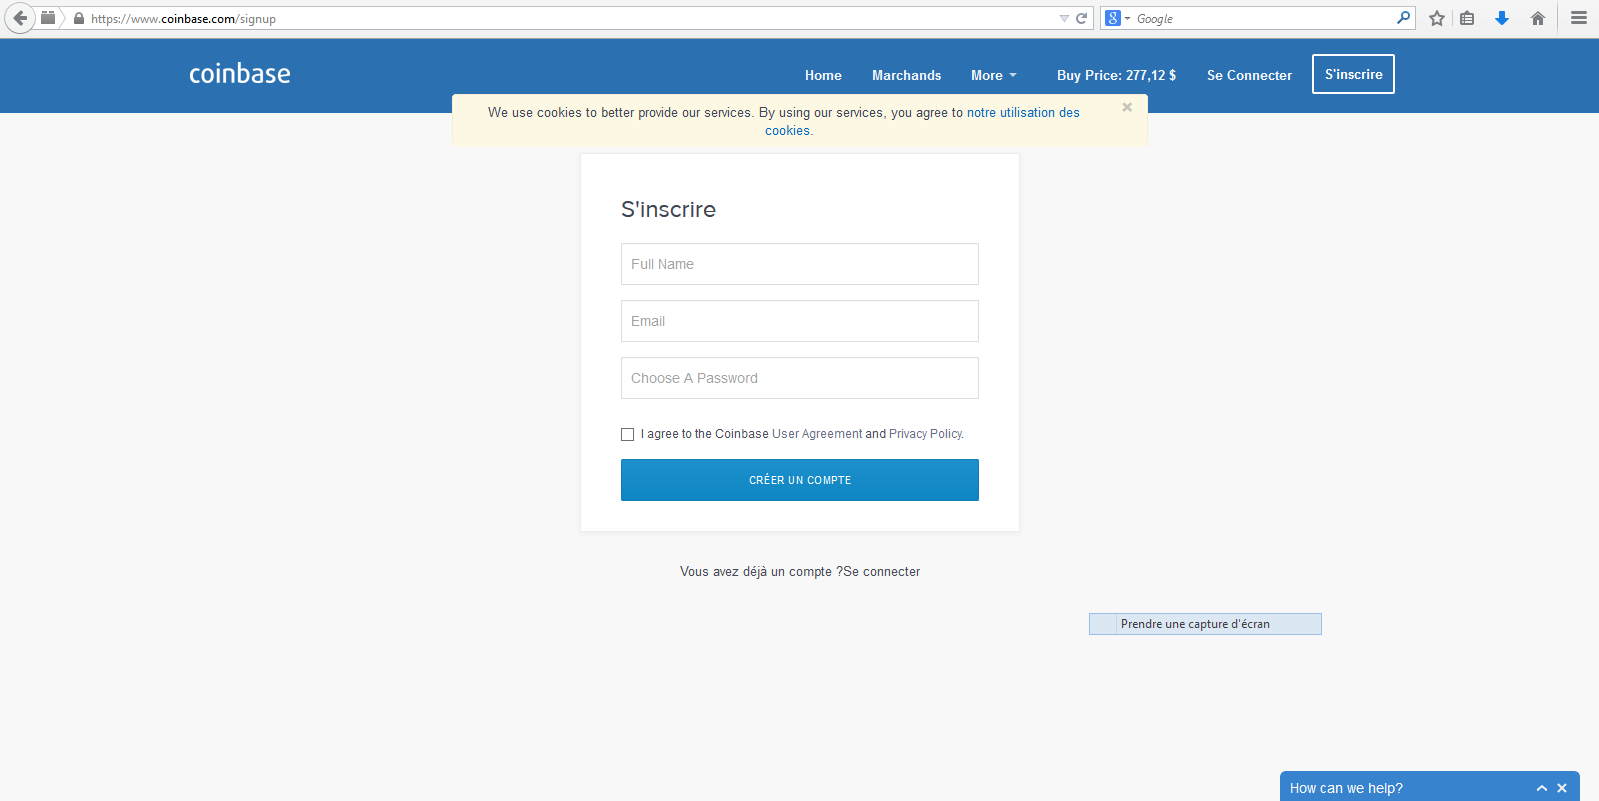Focus the Choose A Password field
Image resolution: width=1599 pixels, height=801 pixels.
800,378
